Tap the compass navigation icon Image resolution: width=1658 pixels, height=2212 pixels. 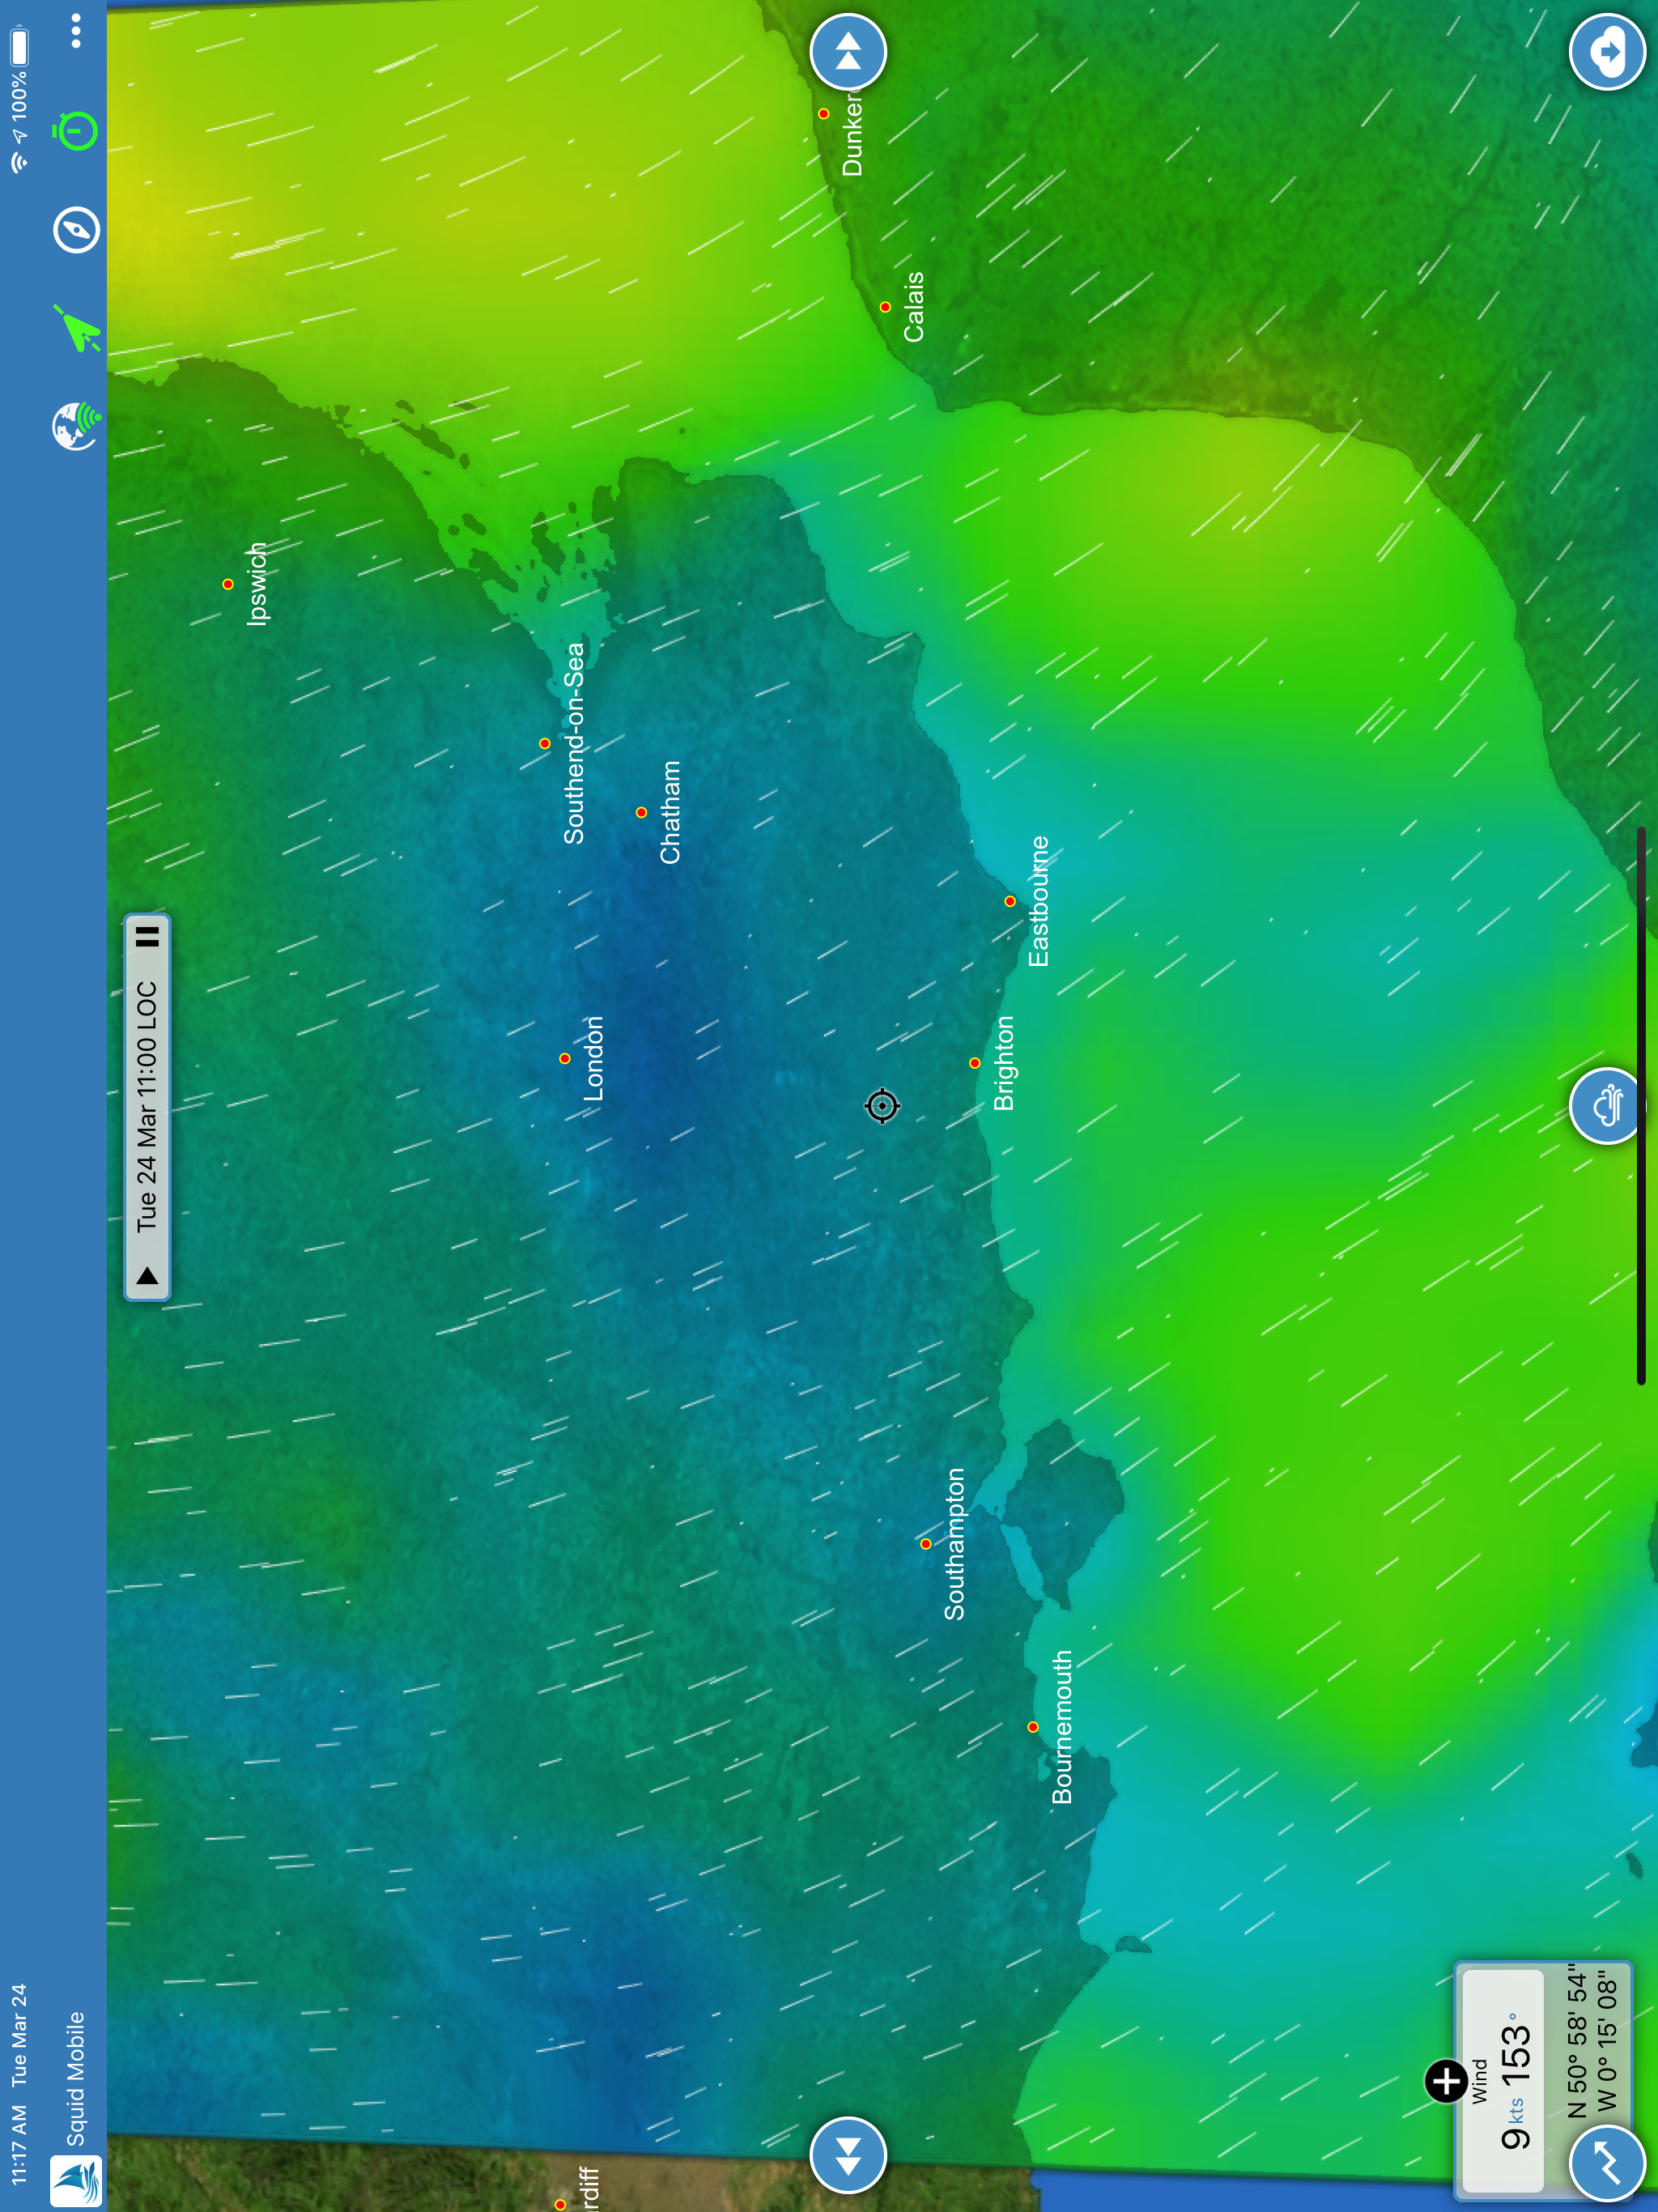[x=76, y=230]
